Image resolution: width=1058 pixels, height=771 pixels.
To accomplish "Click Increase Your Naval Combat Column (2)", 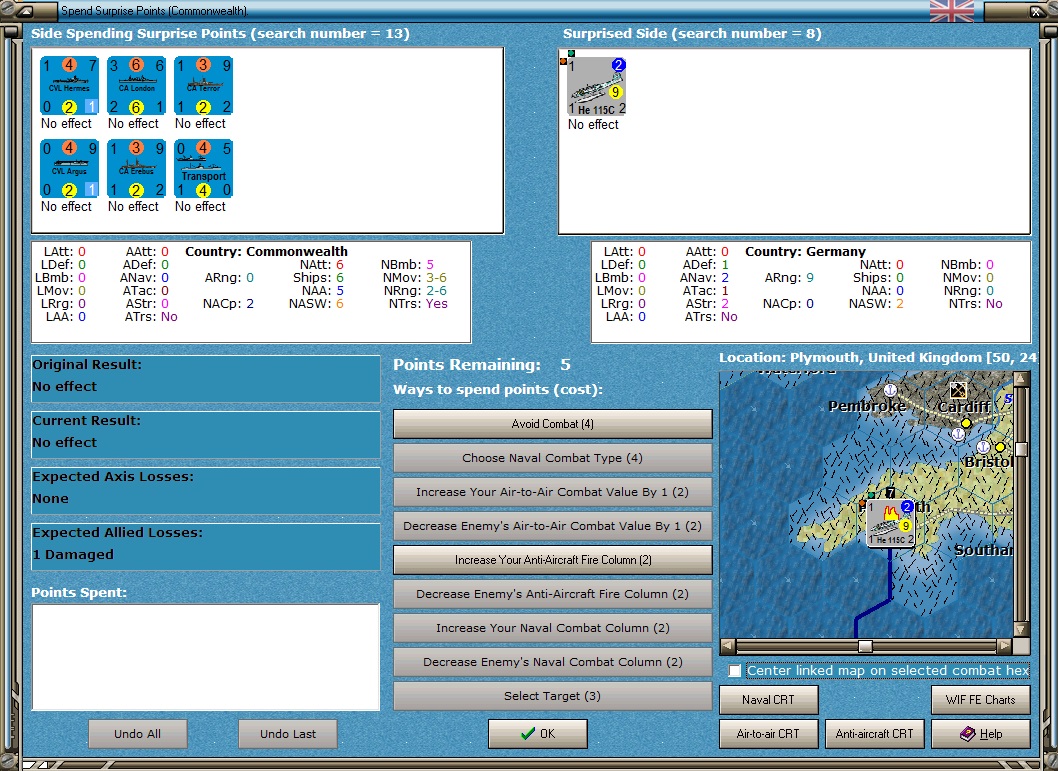I will 553,628.
